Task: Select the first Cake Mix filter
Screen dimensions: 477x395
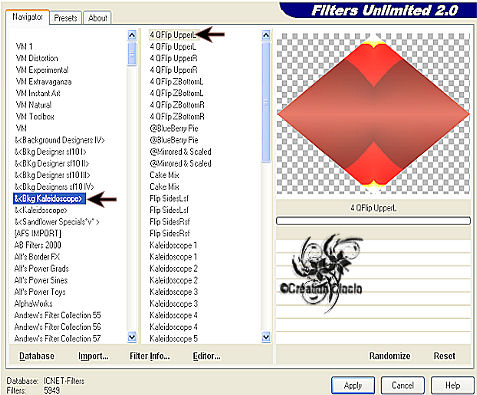Action: [165, 175]
